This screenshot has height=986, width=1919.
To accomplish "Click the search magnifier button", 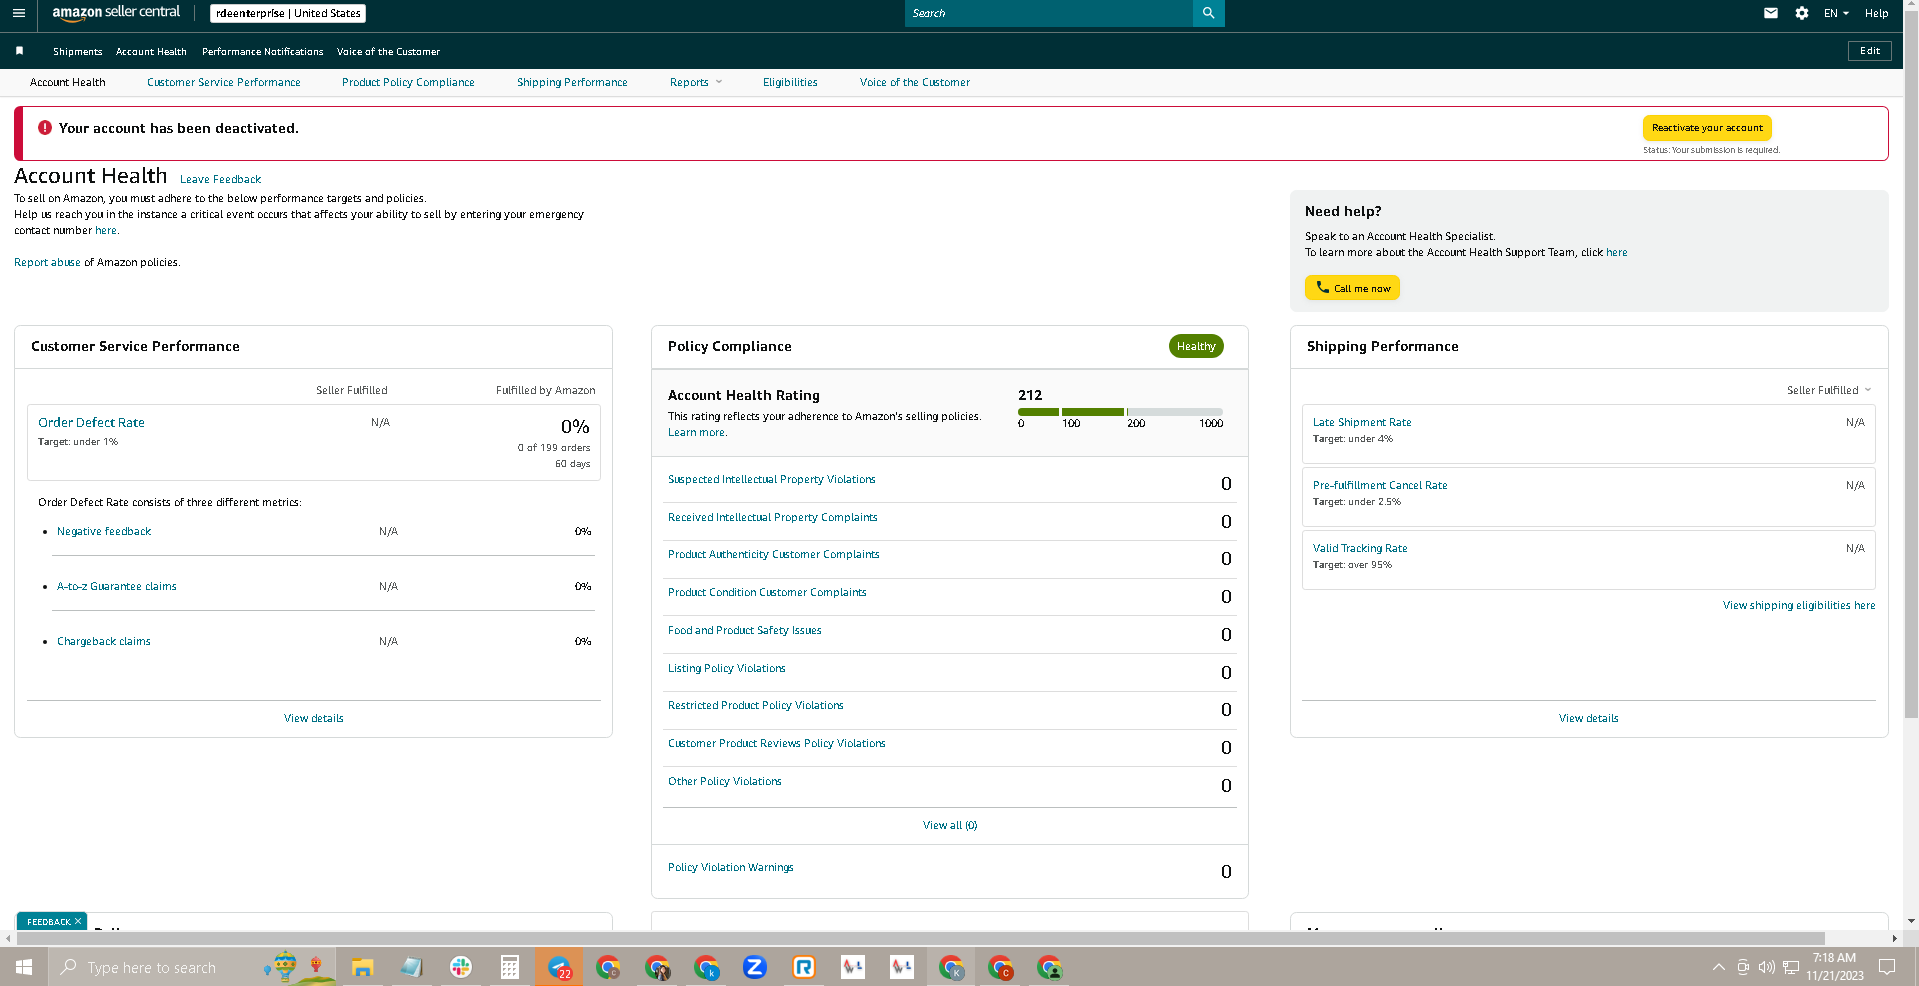I will 1208,13.
